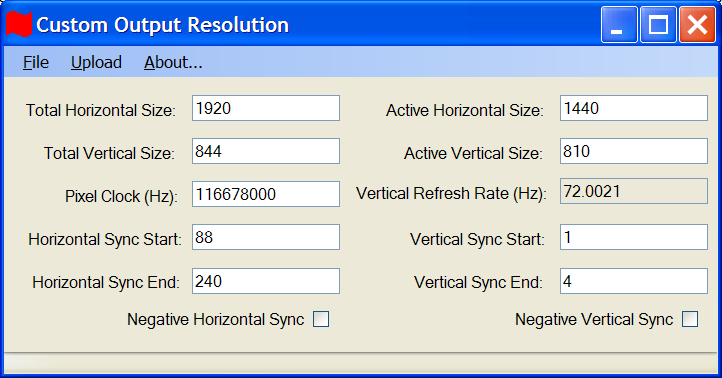
Task: Click the Total Vertical Size field
Action: (266, 151)
